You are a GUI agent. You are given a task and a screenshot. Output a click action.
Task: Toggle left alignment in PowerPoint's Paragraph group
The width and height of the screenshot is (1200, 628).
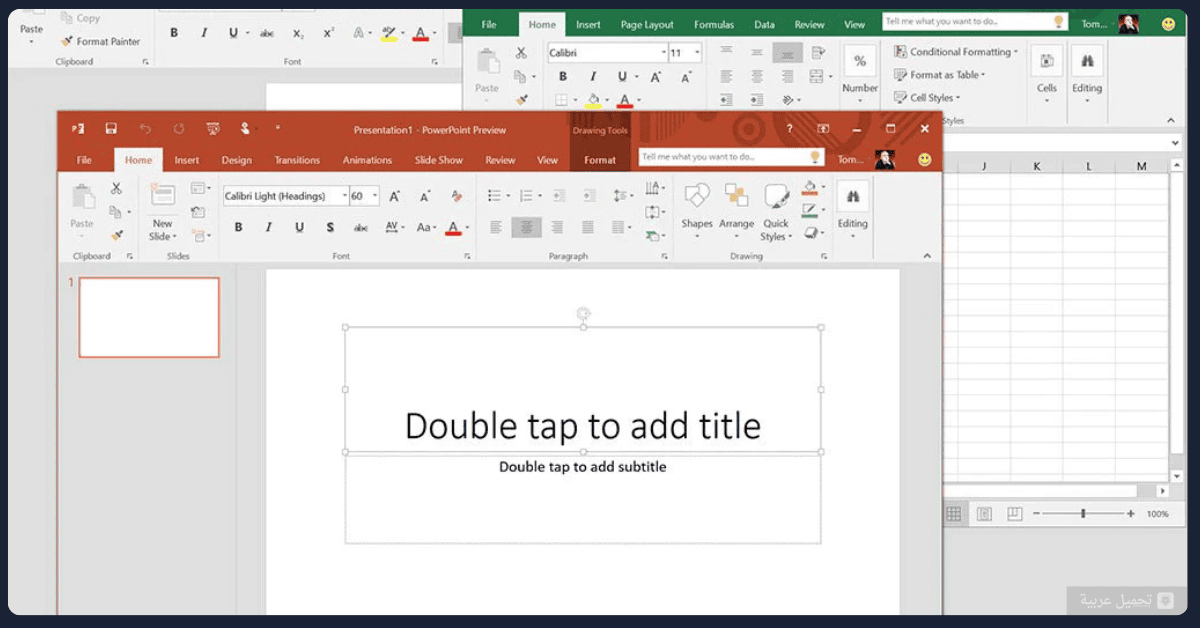pos(496,228)
